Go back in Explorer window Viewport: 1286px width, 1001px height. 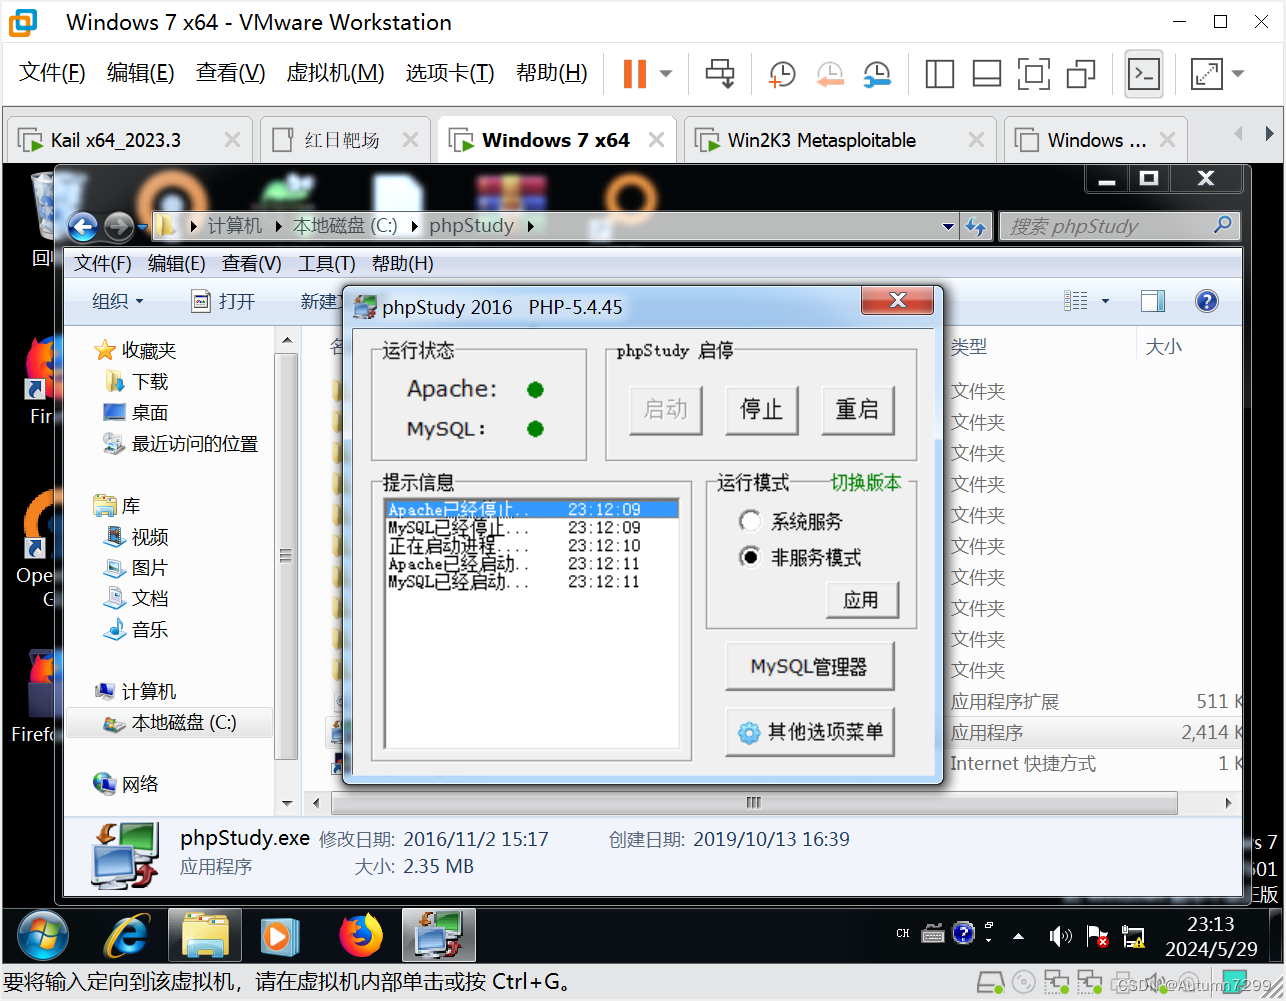coord(83,227)
